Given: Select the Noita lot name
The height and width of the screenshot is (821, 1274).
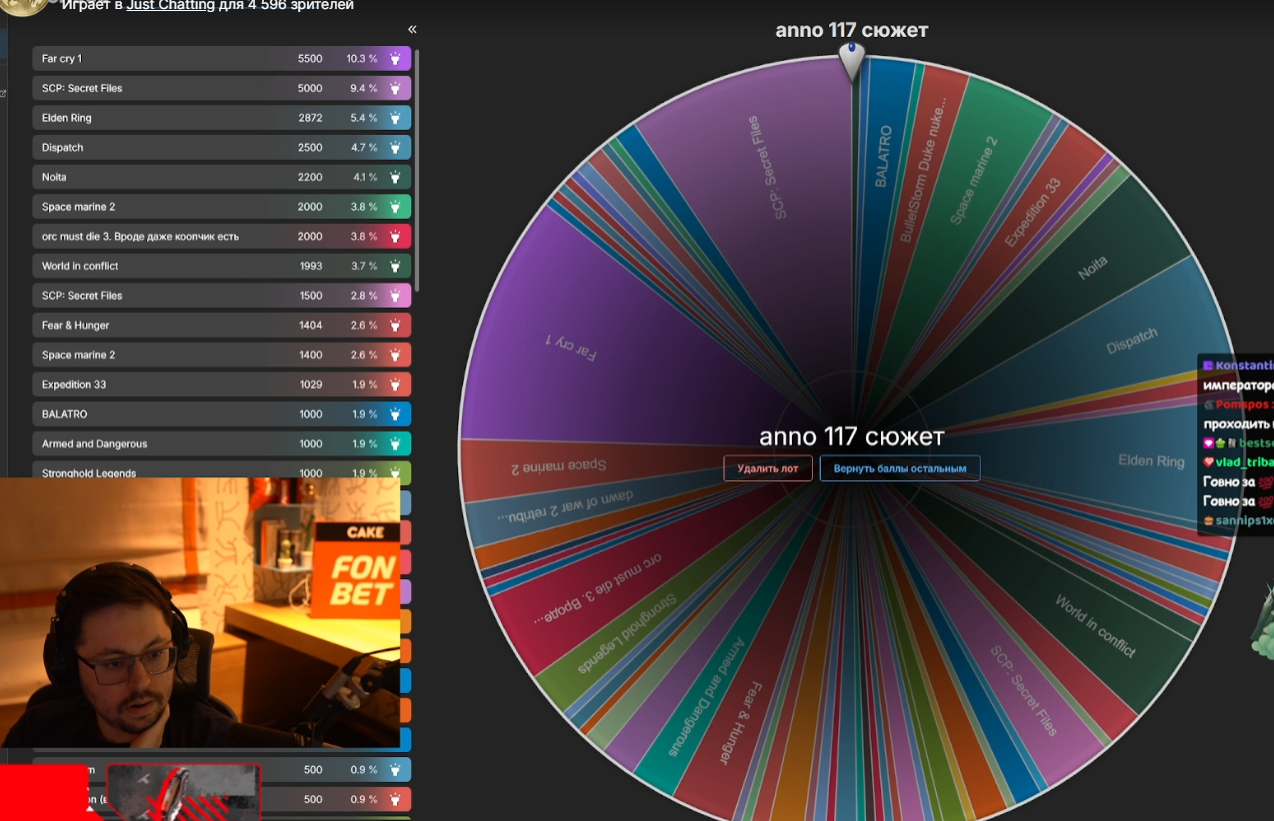Looking at the screenshot, I should point(54,177).
